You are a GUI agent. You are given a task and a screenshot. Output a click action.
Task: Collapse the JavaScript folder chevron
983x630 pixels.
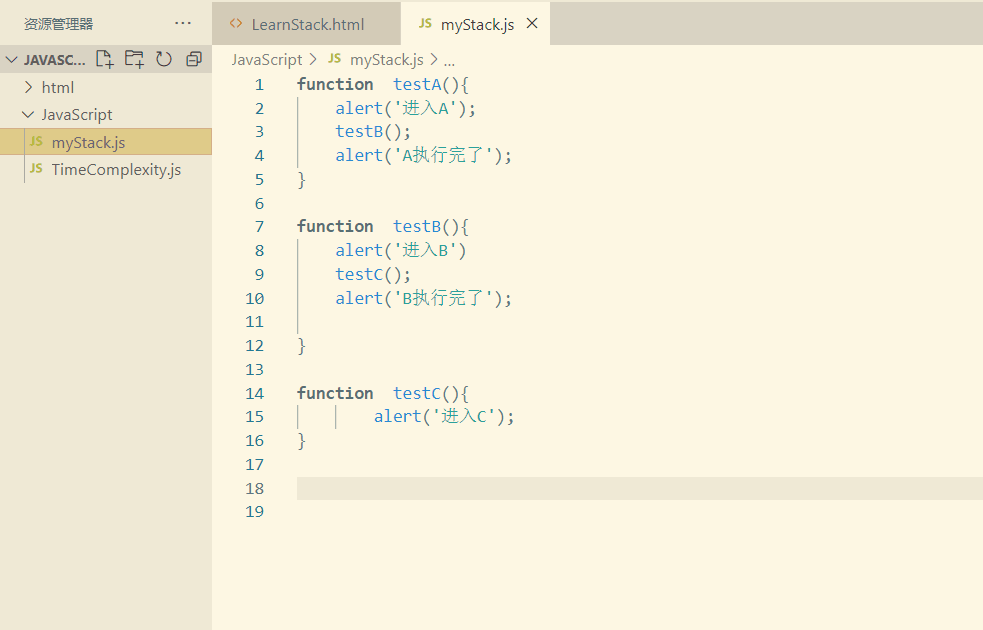(28, 114)
